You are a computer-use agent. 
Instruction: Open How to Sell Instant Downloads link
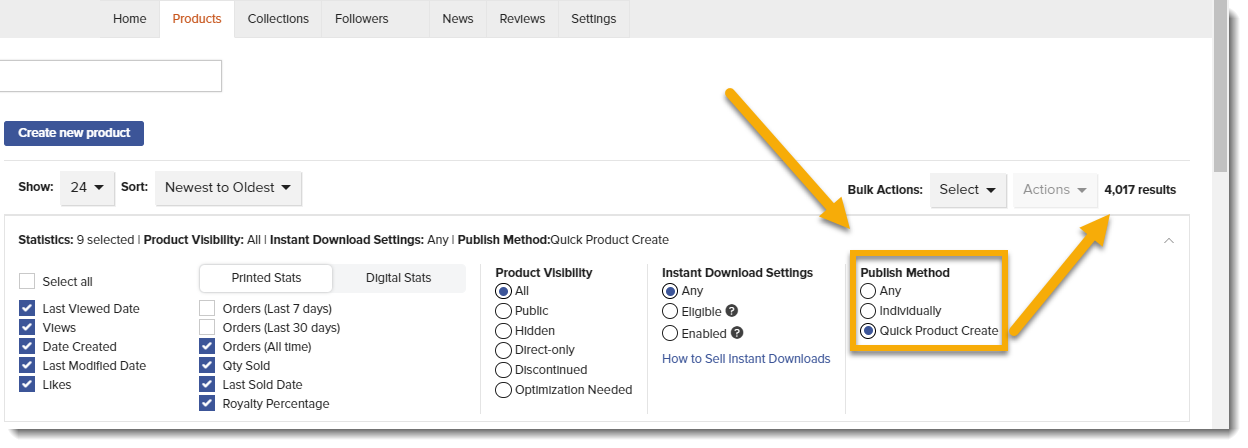tap(746, 358)
